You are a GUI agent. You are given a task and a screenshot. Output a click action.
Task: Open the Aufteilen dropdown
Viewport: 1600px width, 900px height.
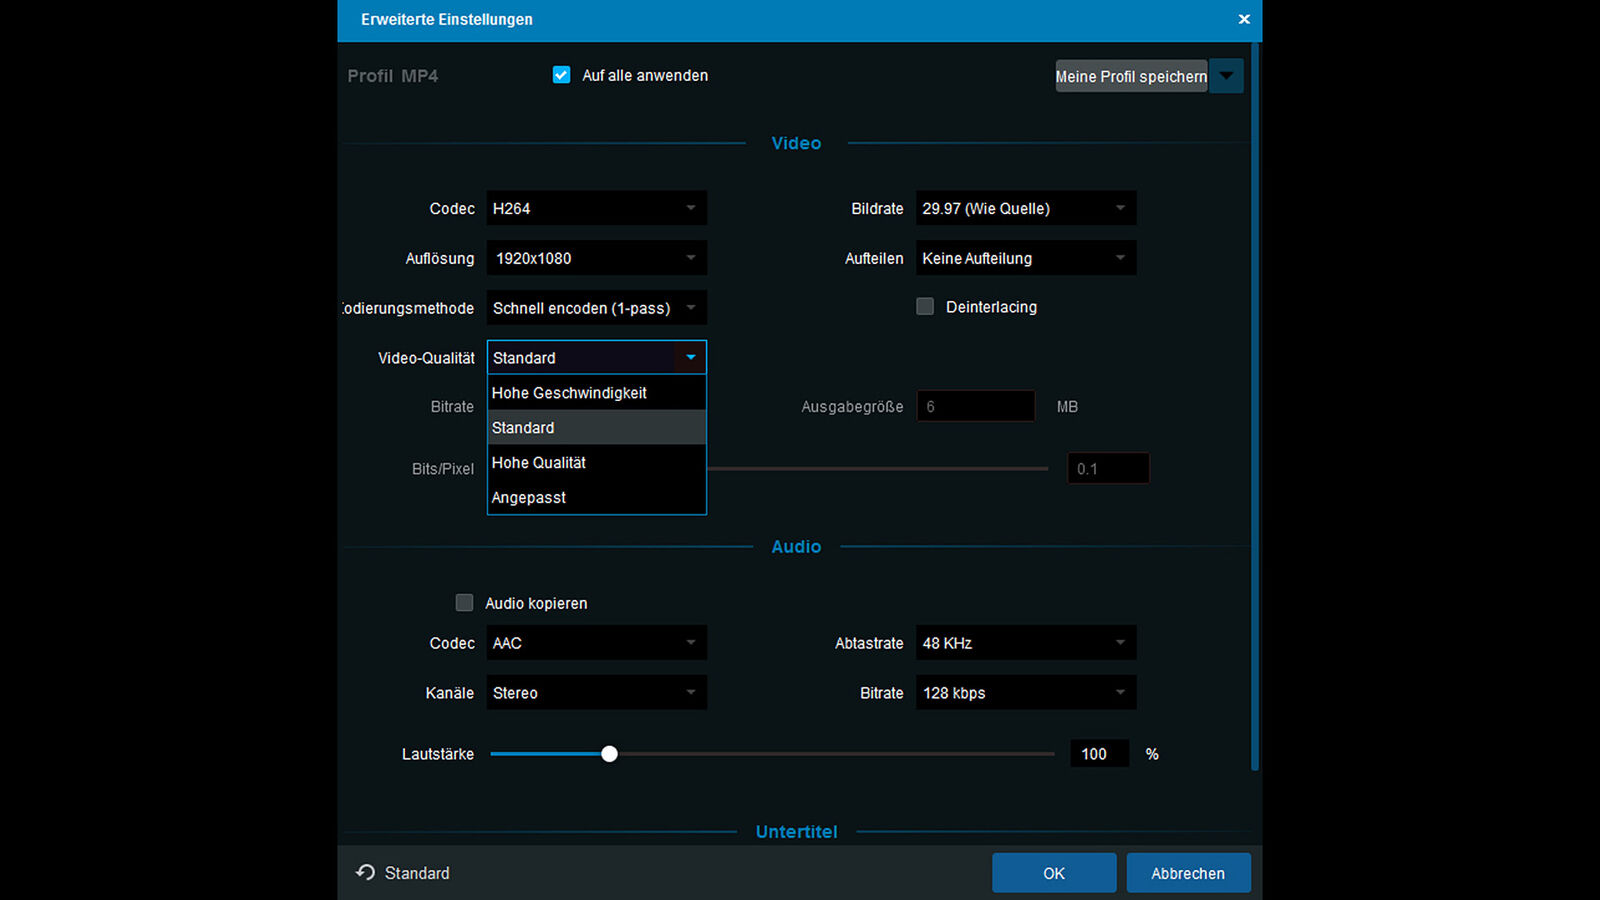tap(1024, 258)
